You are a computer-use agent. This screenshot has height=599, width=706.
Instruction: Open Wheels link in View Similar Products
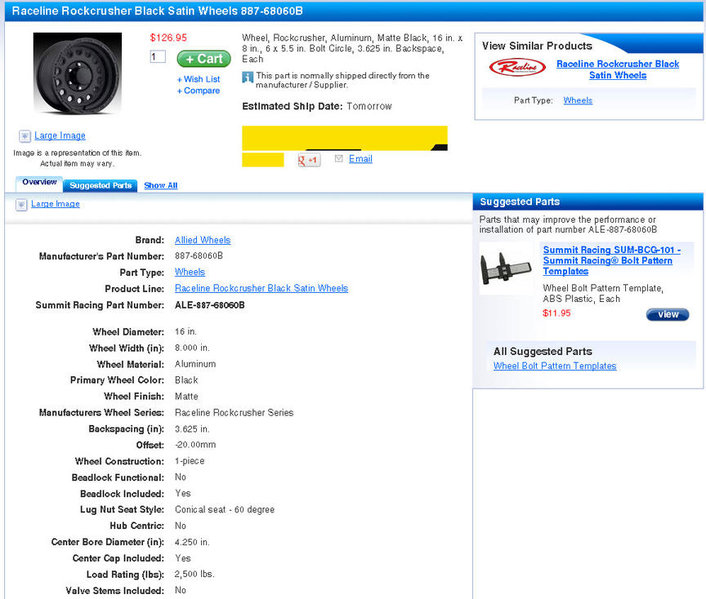pyautogui.click(x=578, y=100)
